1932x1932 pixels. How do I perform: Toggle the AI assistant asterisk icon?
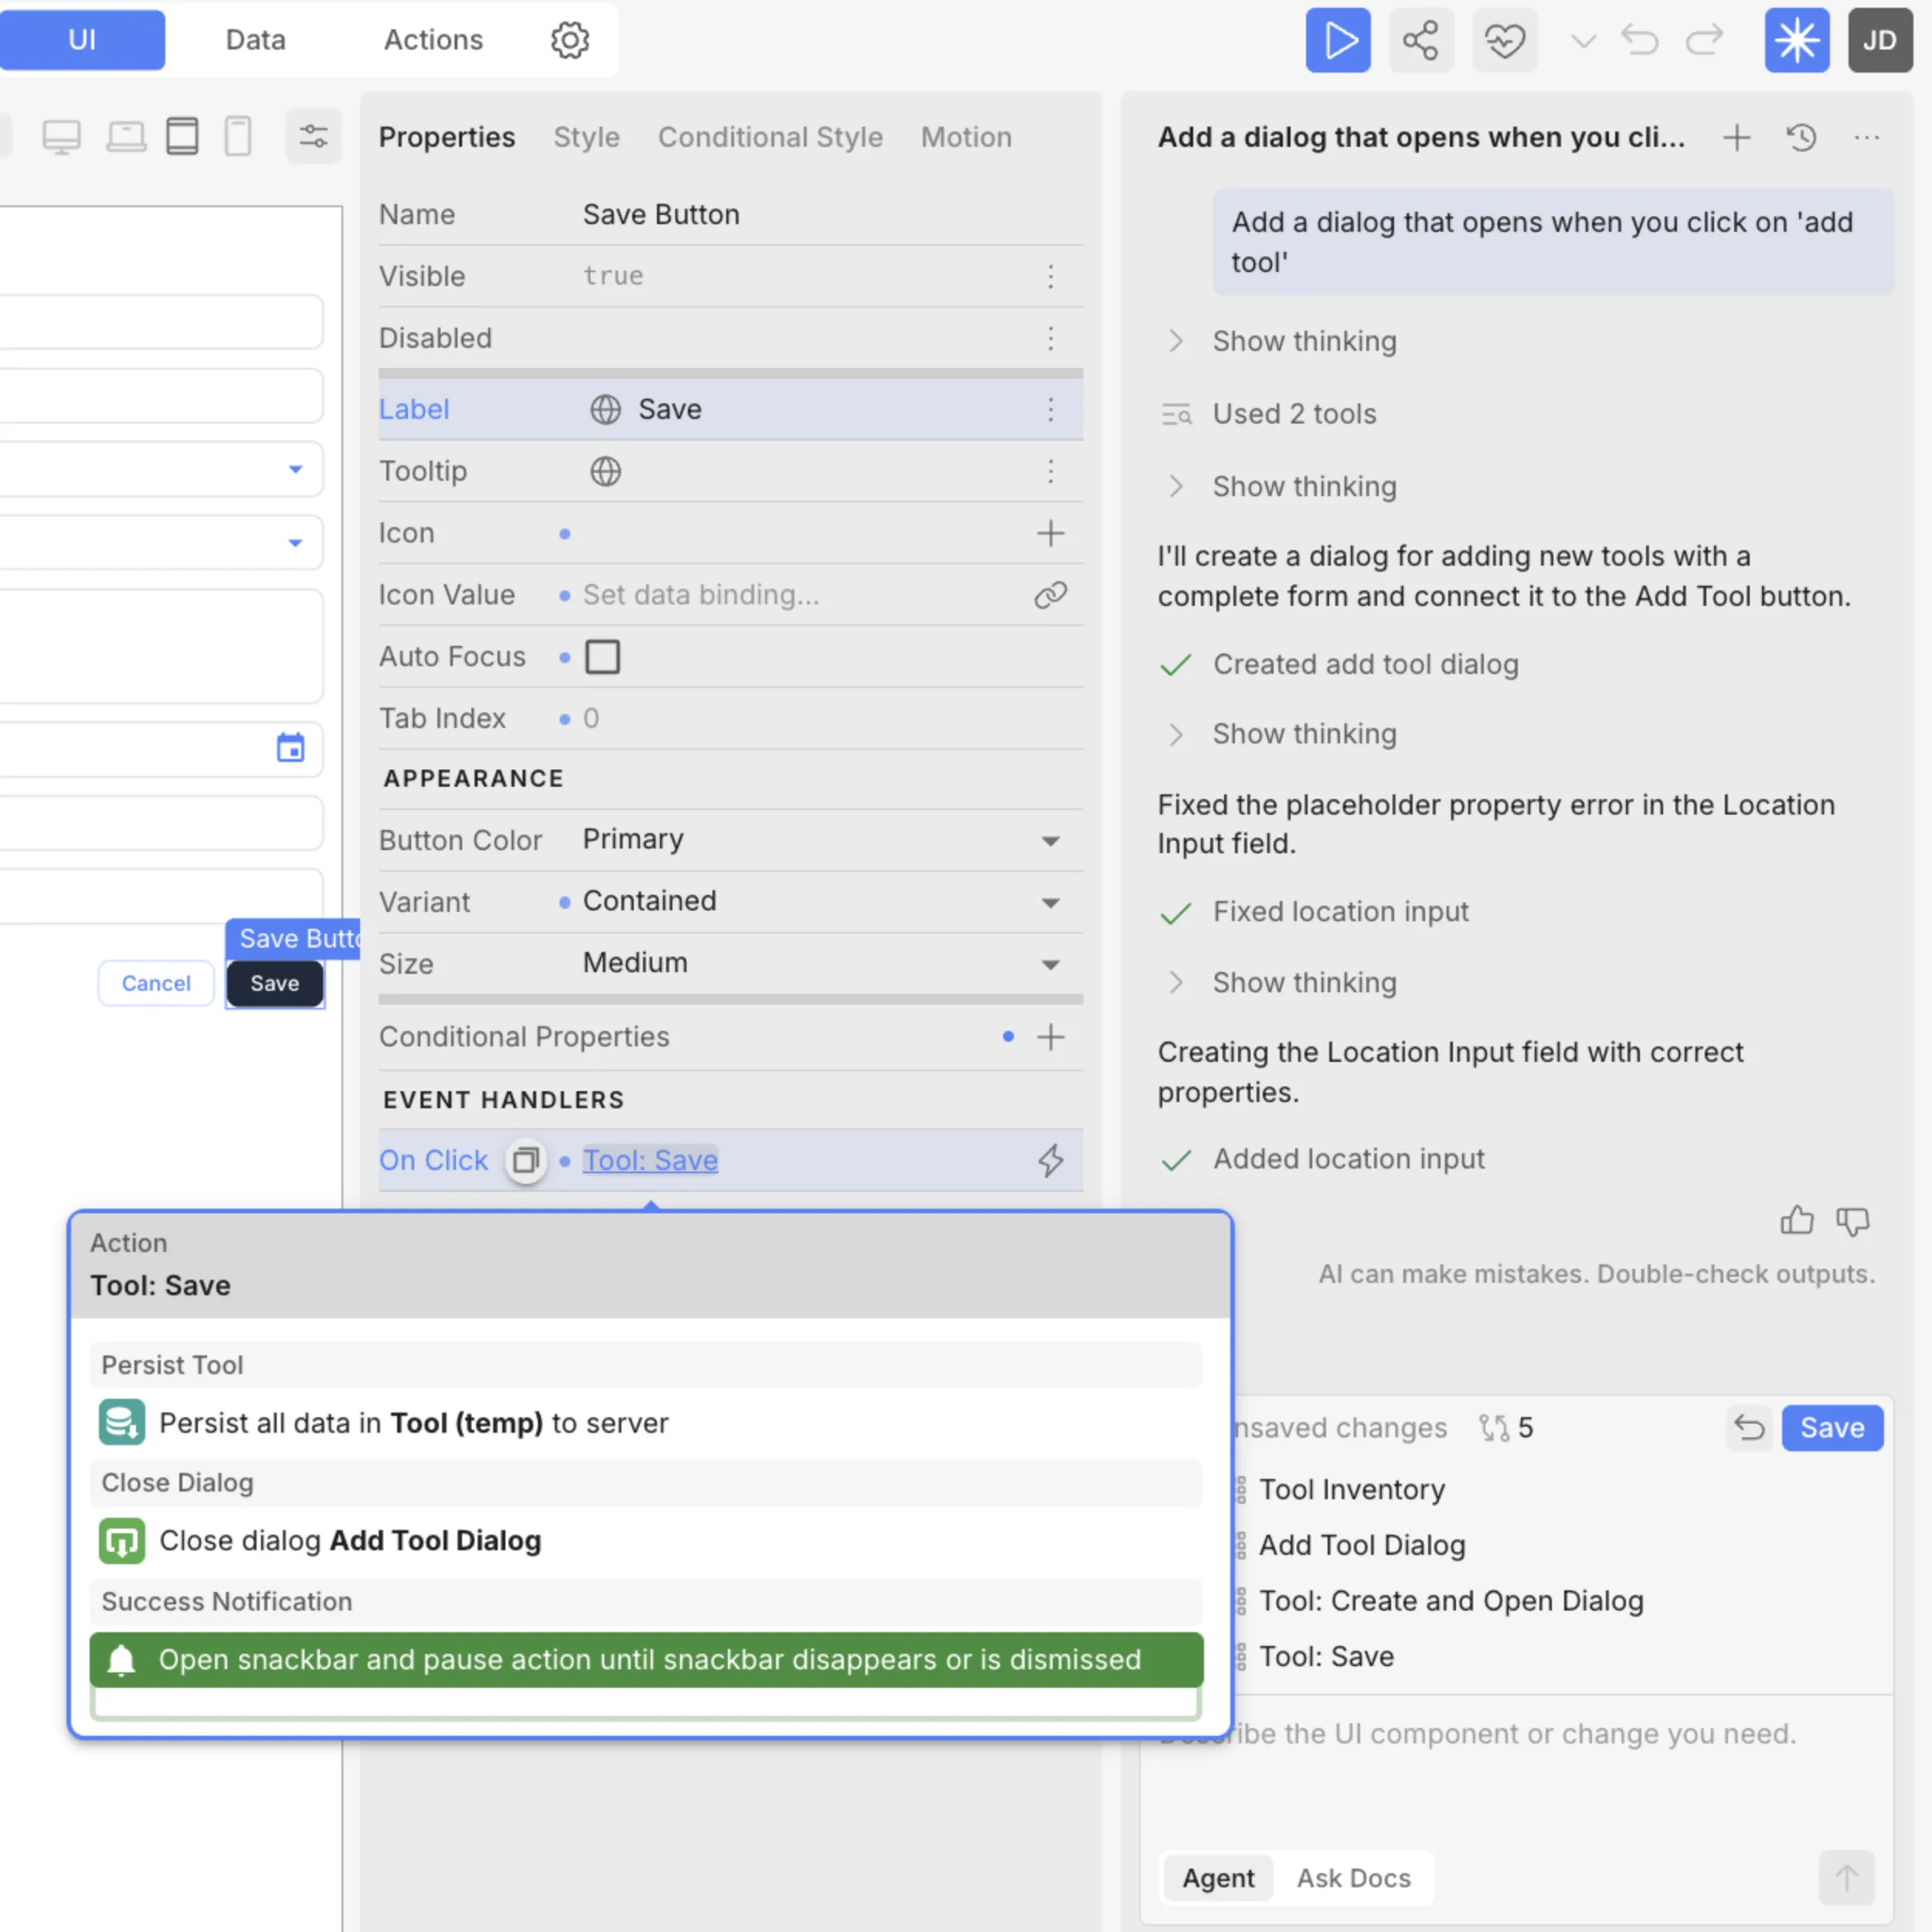point(1796,40)
